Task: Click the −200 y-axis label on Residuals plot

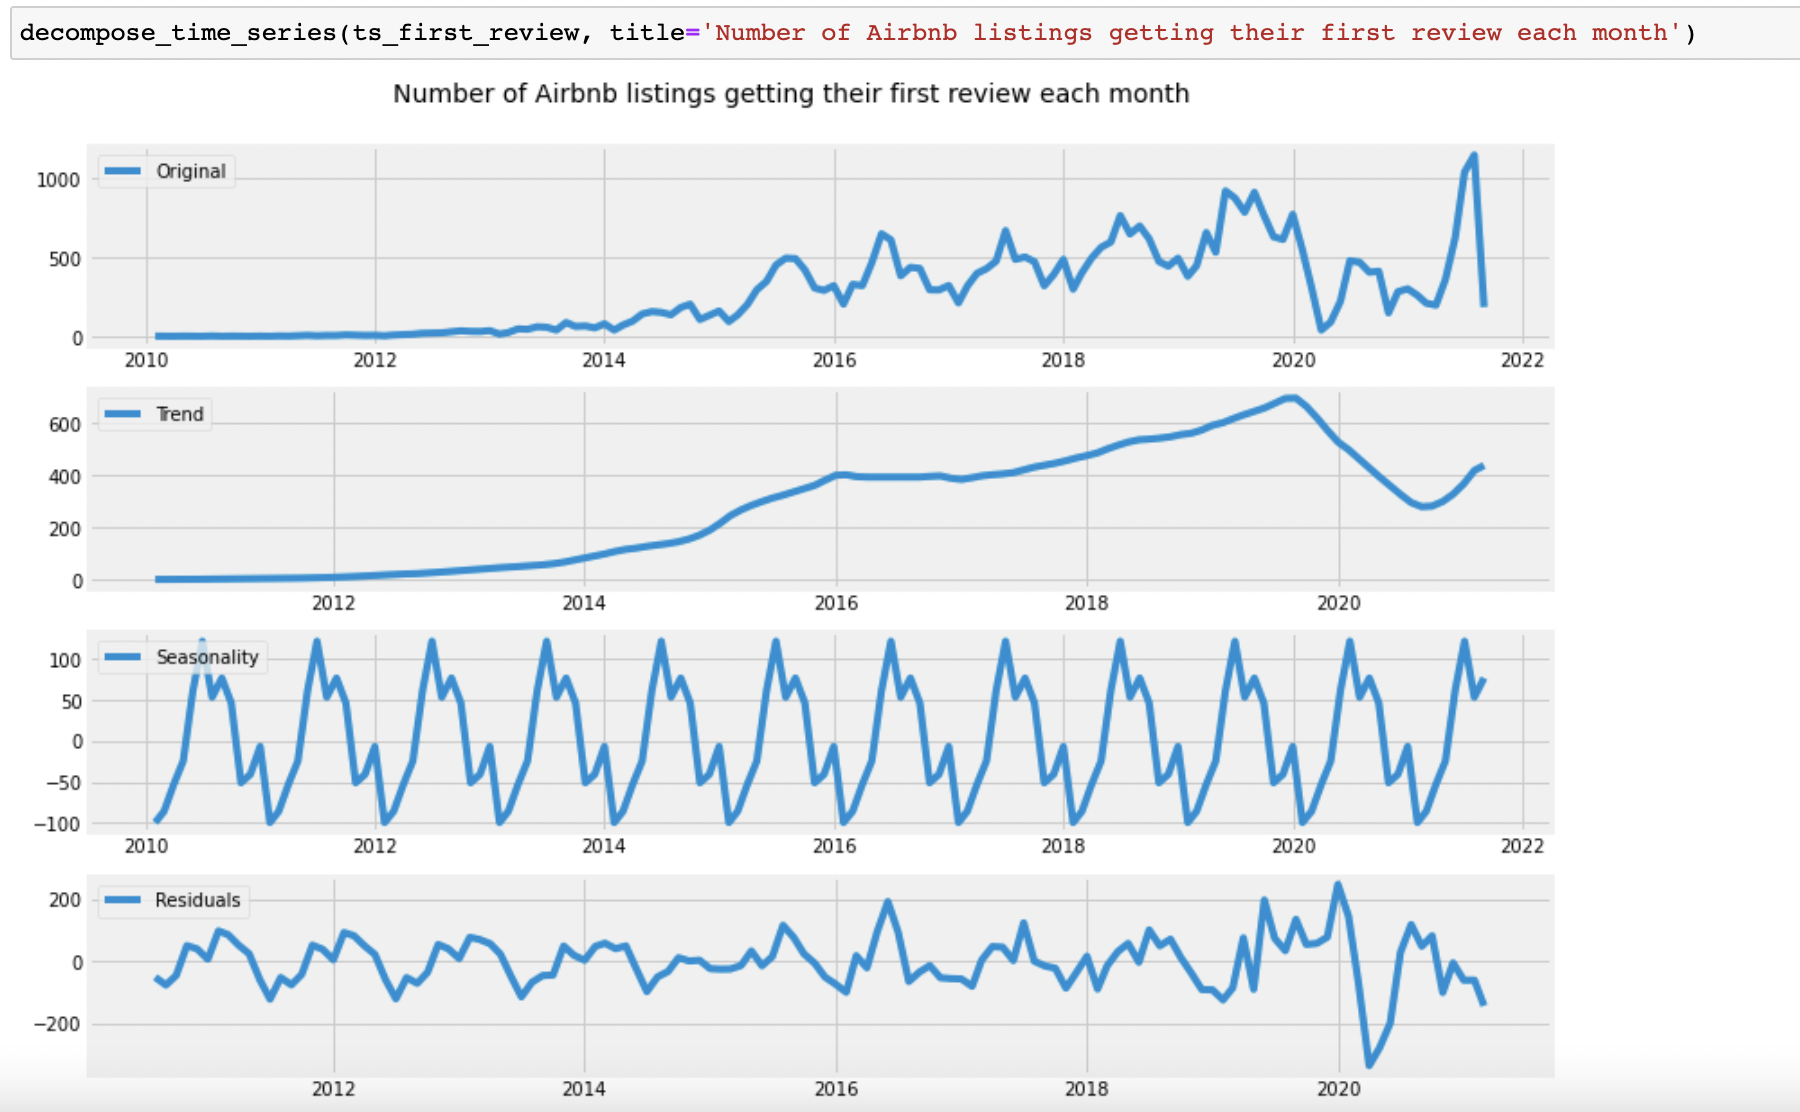Action: click(x=57, y=1024)
